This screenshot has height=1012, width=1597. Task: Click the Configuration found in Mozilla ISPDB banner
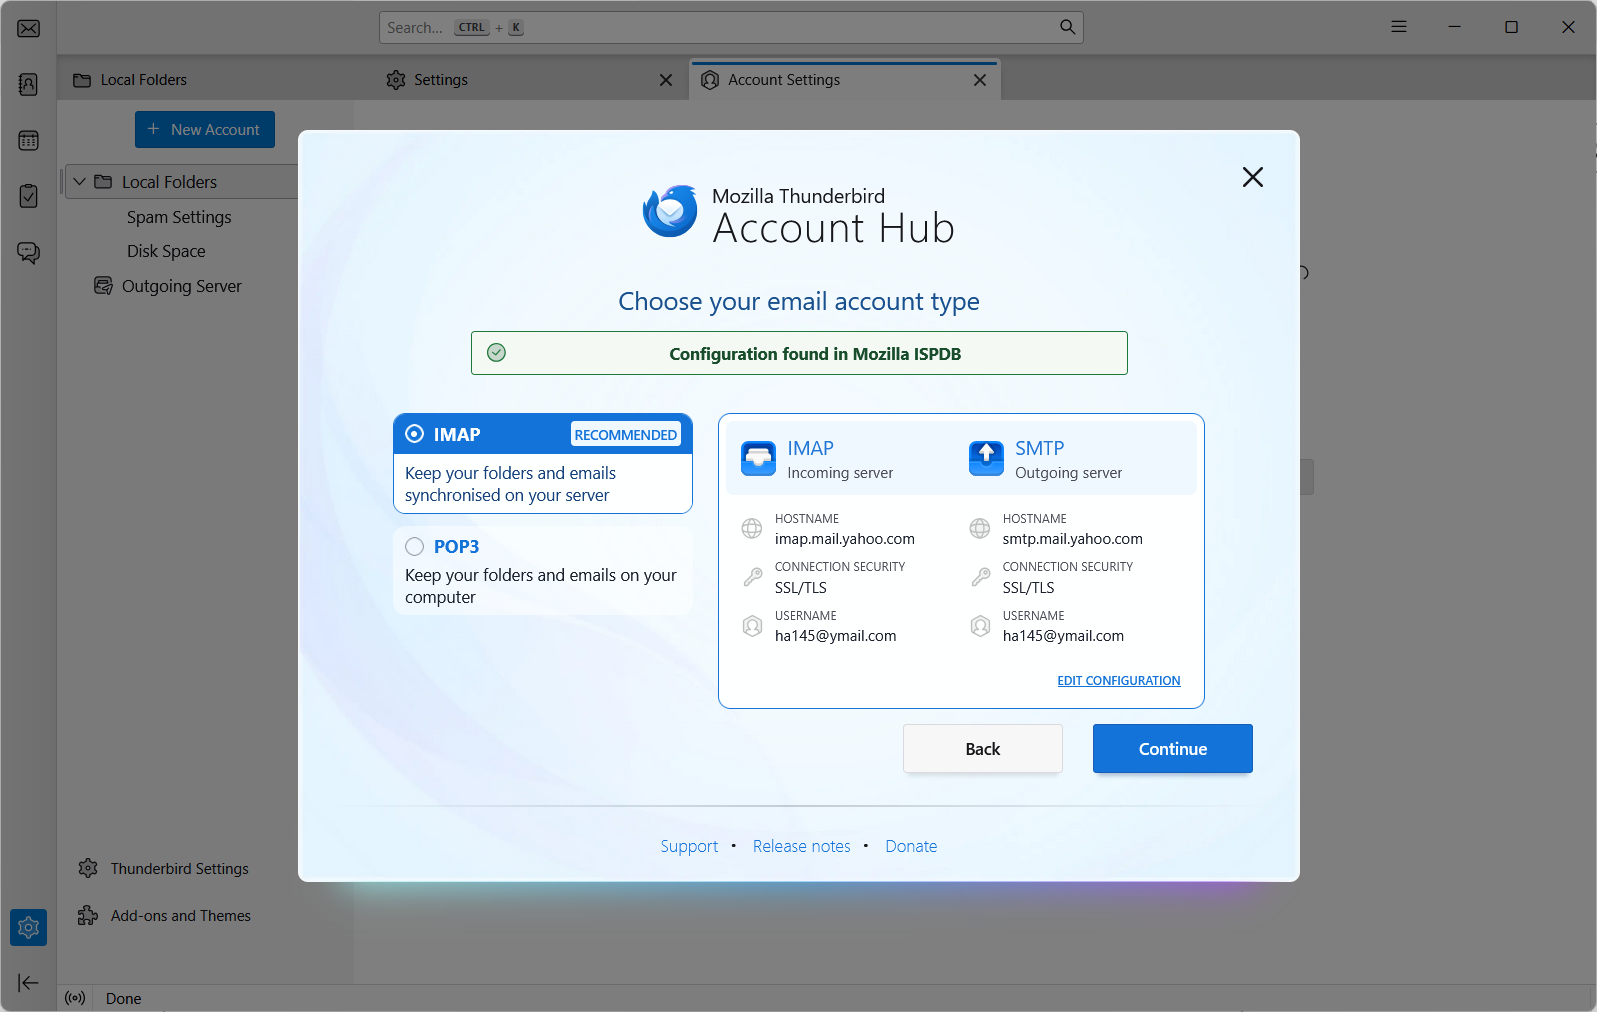point(799,353)
